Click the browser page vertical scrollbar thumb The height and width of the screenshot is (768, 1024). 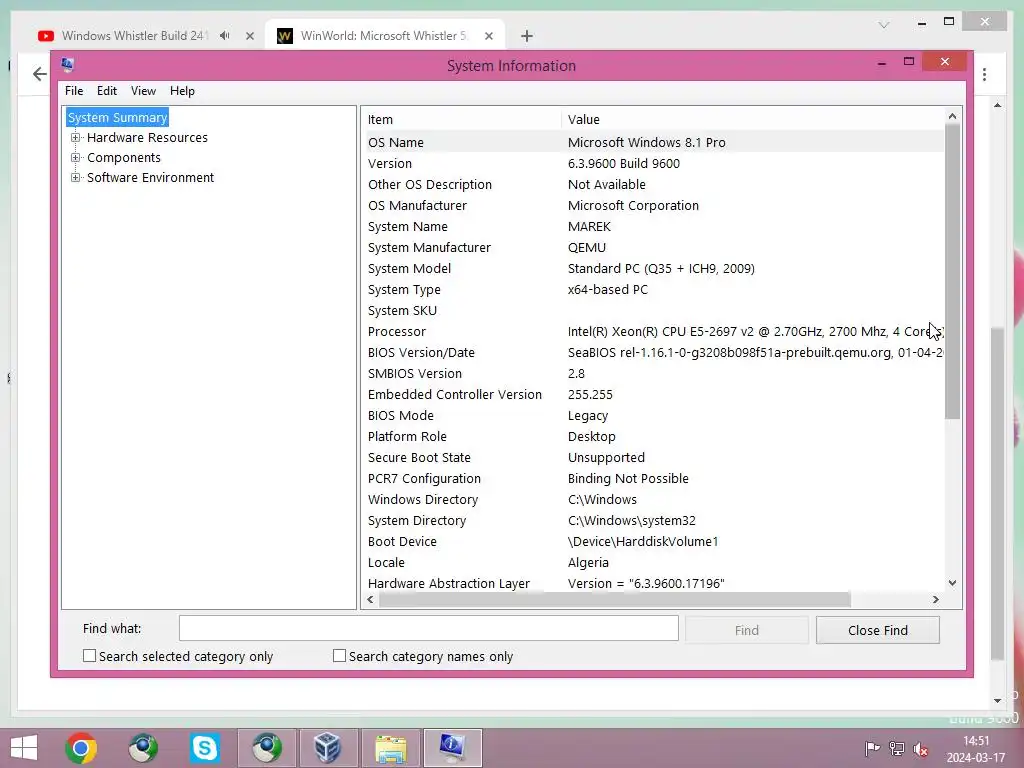coord(997,494)
